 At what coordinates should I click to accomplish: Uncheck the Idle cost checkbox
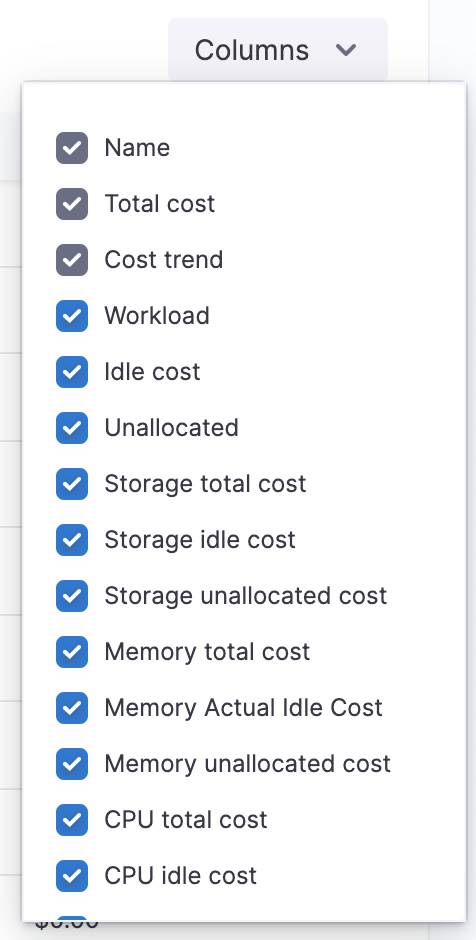click(72, 372)
